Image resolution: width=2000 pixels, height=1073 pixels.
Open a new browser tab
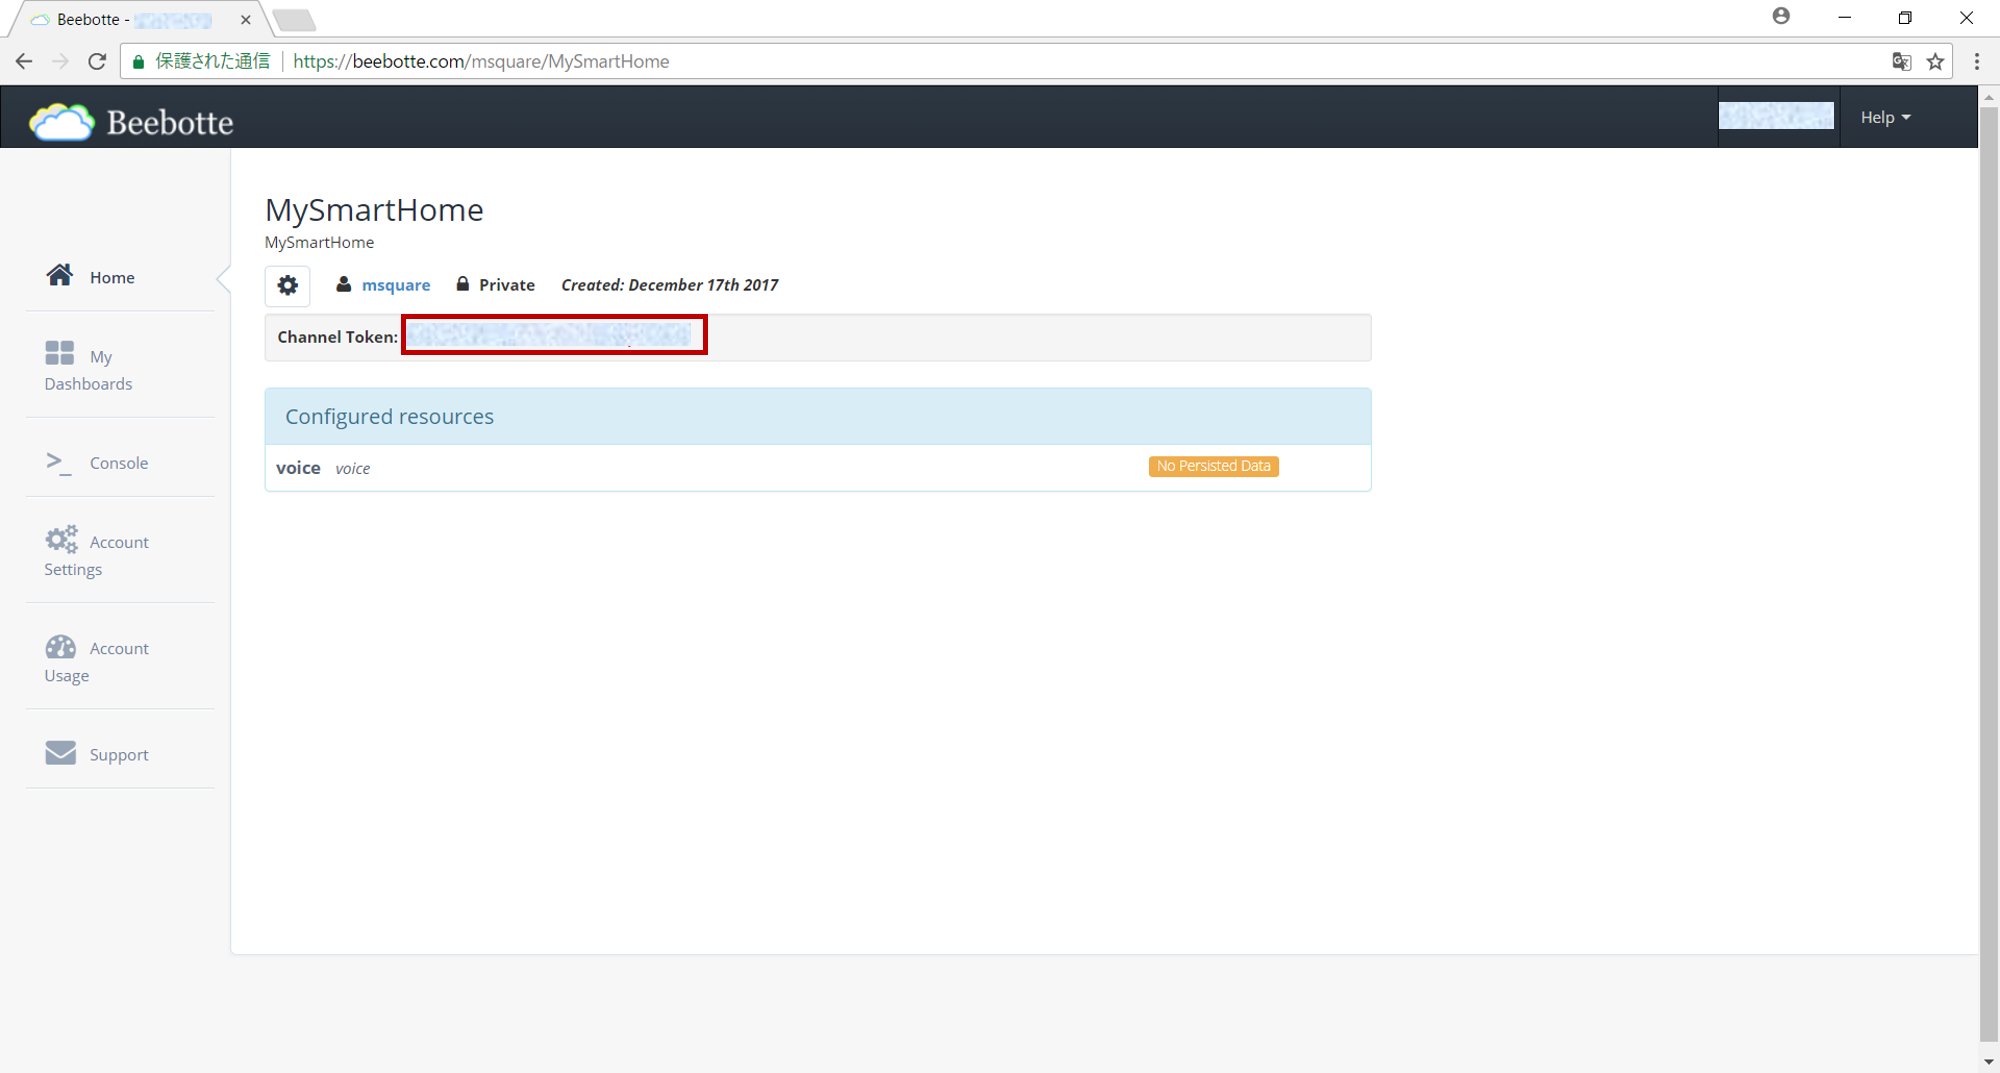point(294,19)
